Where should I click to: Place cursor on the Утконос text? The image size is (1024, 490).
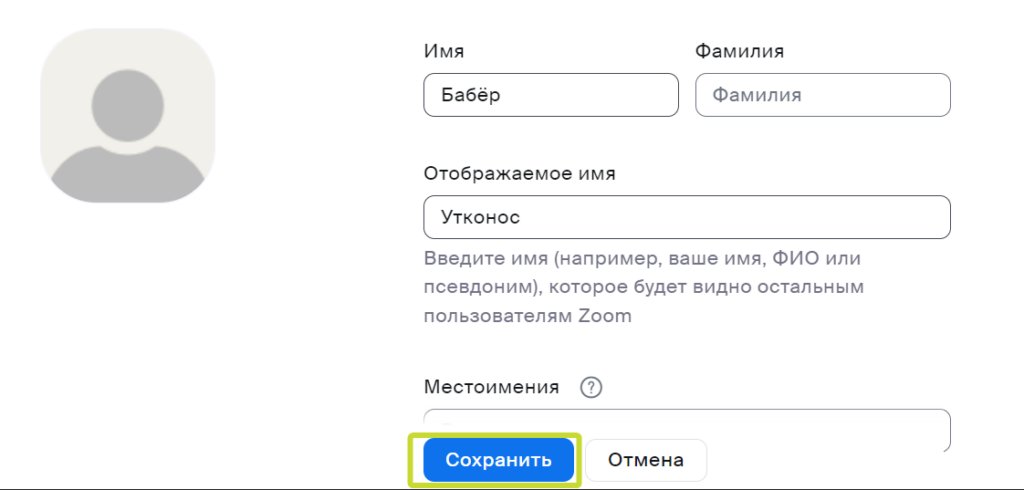click(x=481, y=217)
